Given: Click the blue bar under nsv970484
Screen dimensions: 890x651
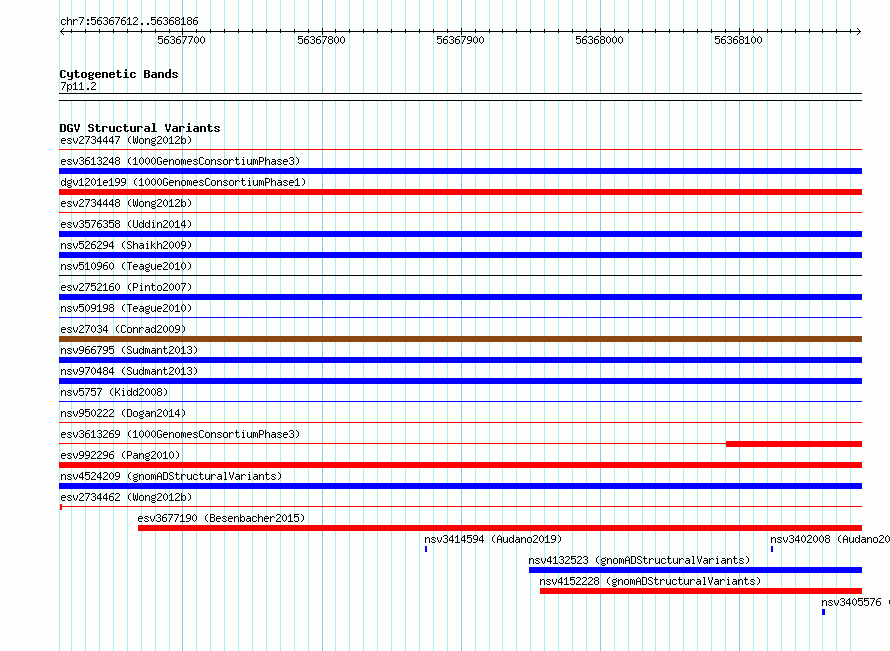Looking at the screenshot, I should click(x=460, y=381).
